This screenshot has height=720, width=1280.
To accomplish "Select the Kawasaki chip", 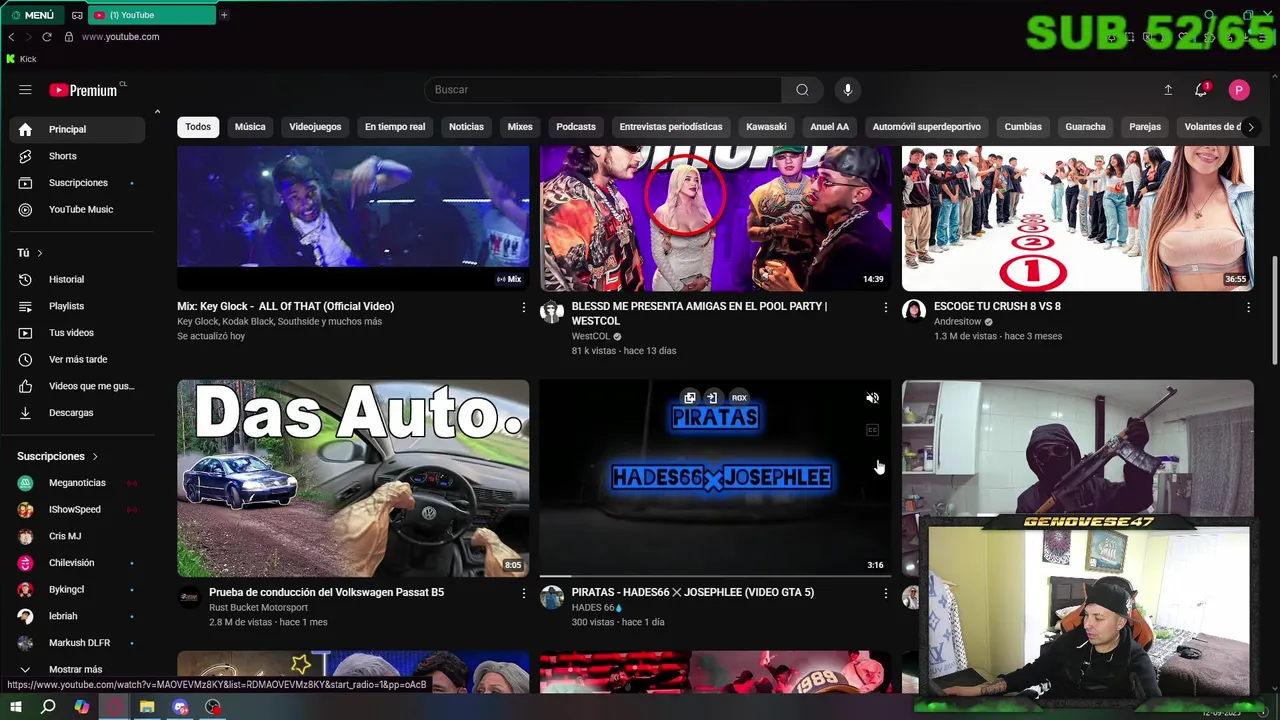I will pyautogui.click(x=766, y=127).
